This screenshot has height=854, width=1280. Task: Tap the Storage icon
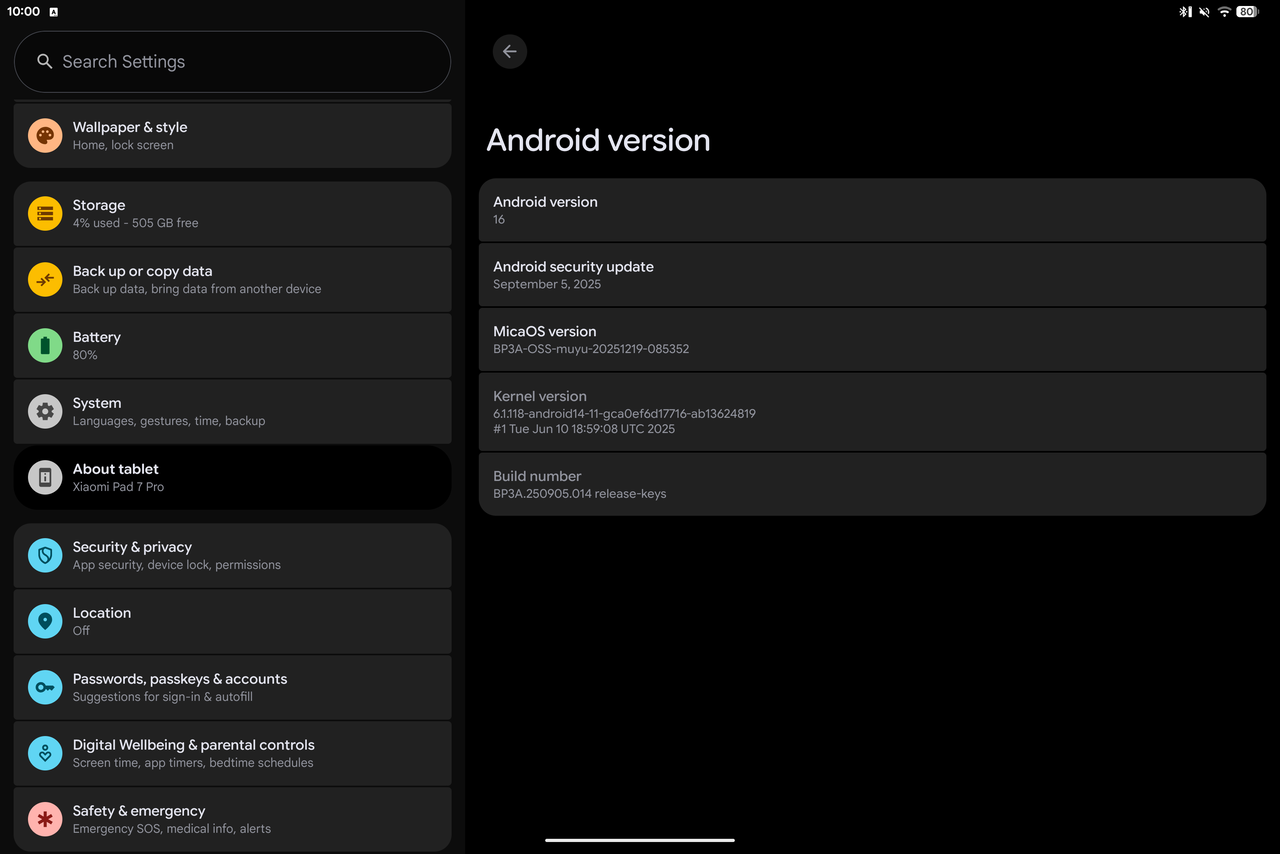tap(45, 213)
